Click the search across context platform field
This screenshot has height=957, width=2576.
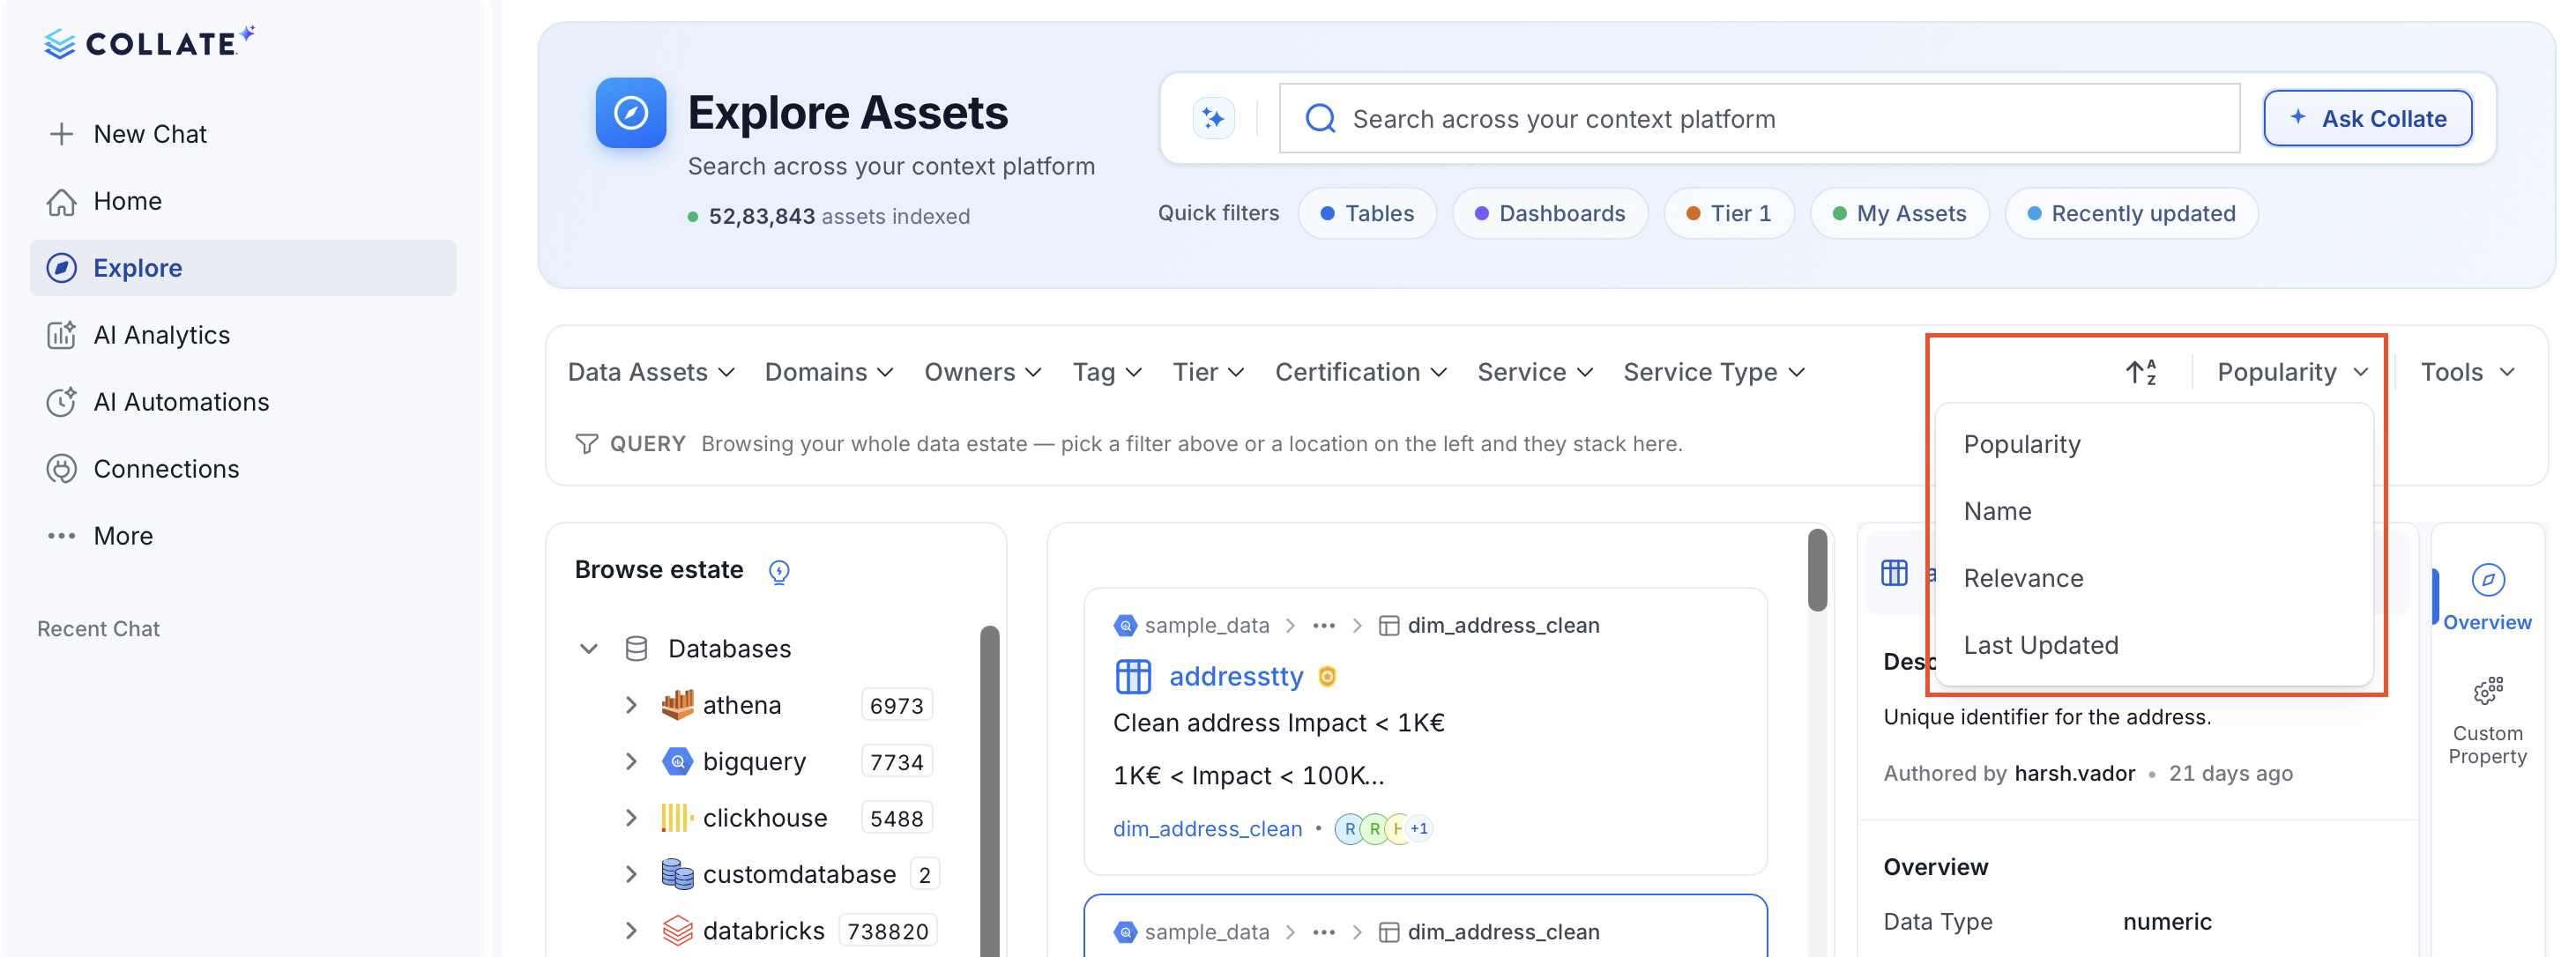(1759, 119)
